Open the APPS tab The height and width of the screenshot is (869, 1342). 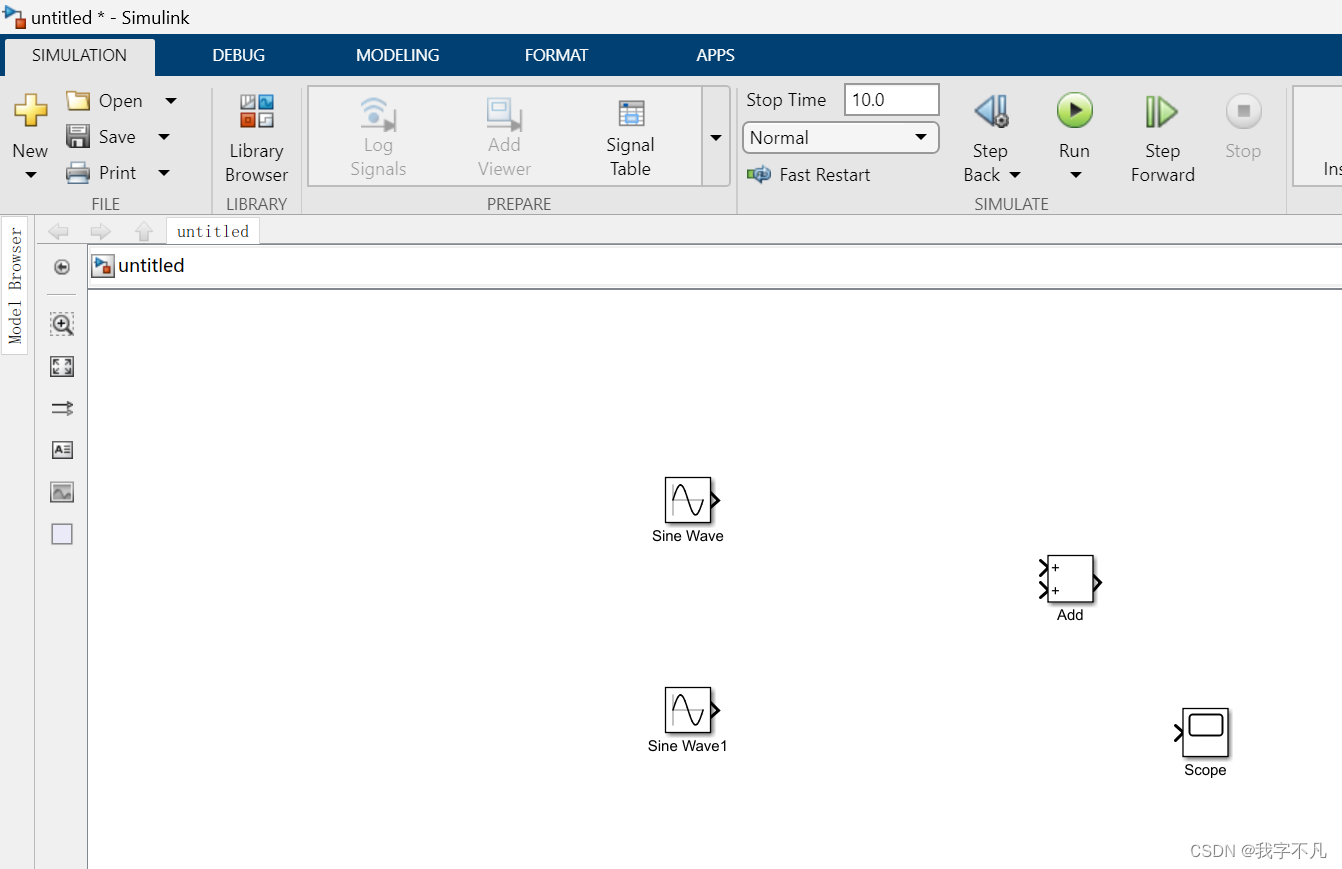715,56
